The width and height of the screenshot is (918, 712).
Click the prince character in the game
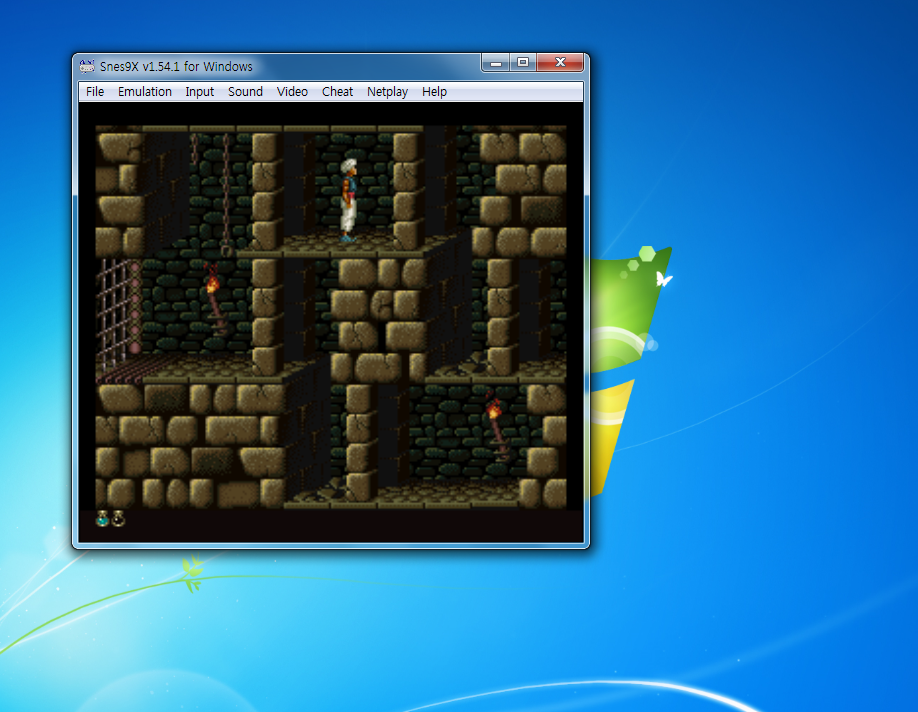(x=350, y=200)
